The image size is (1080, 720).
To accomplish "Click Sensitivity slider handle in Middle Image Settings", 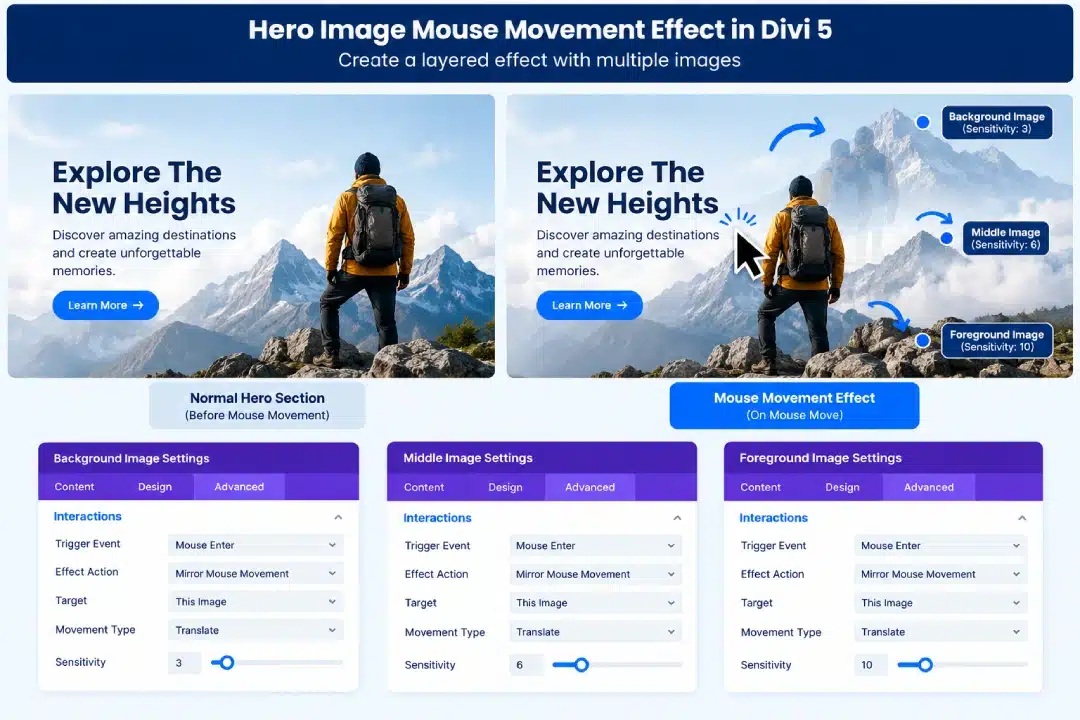I will click(x=581, y=665).
